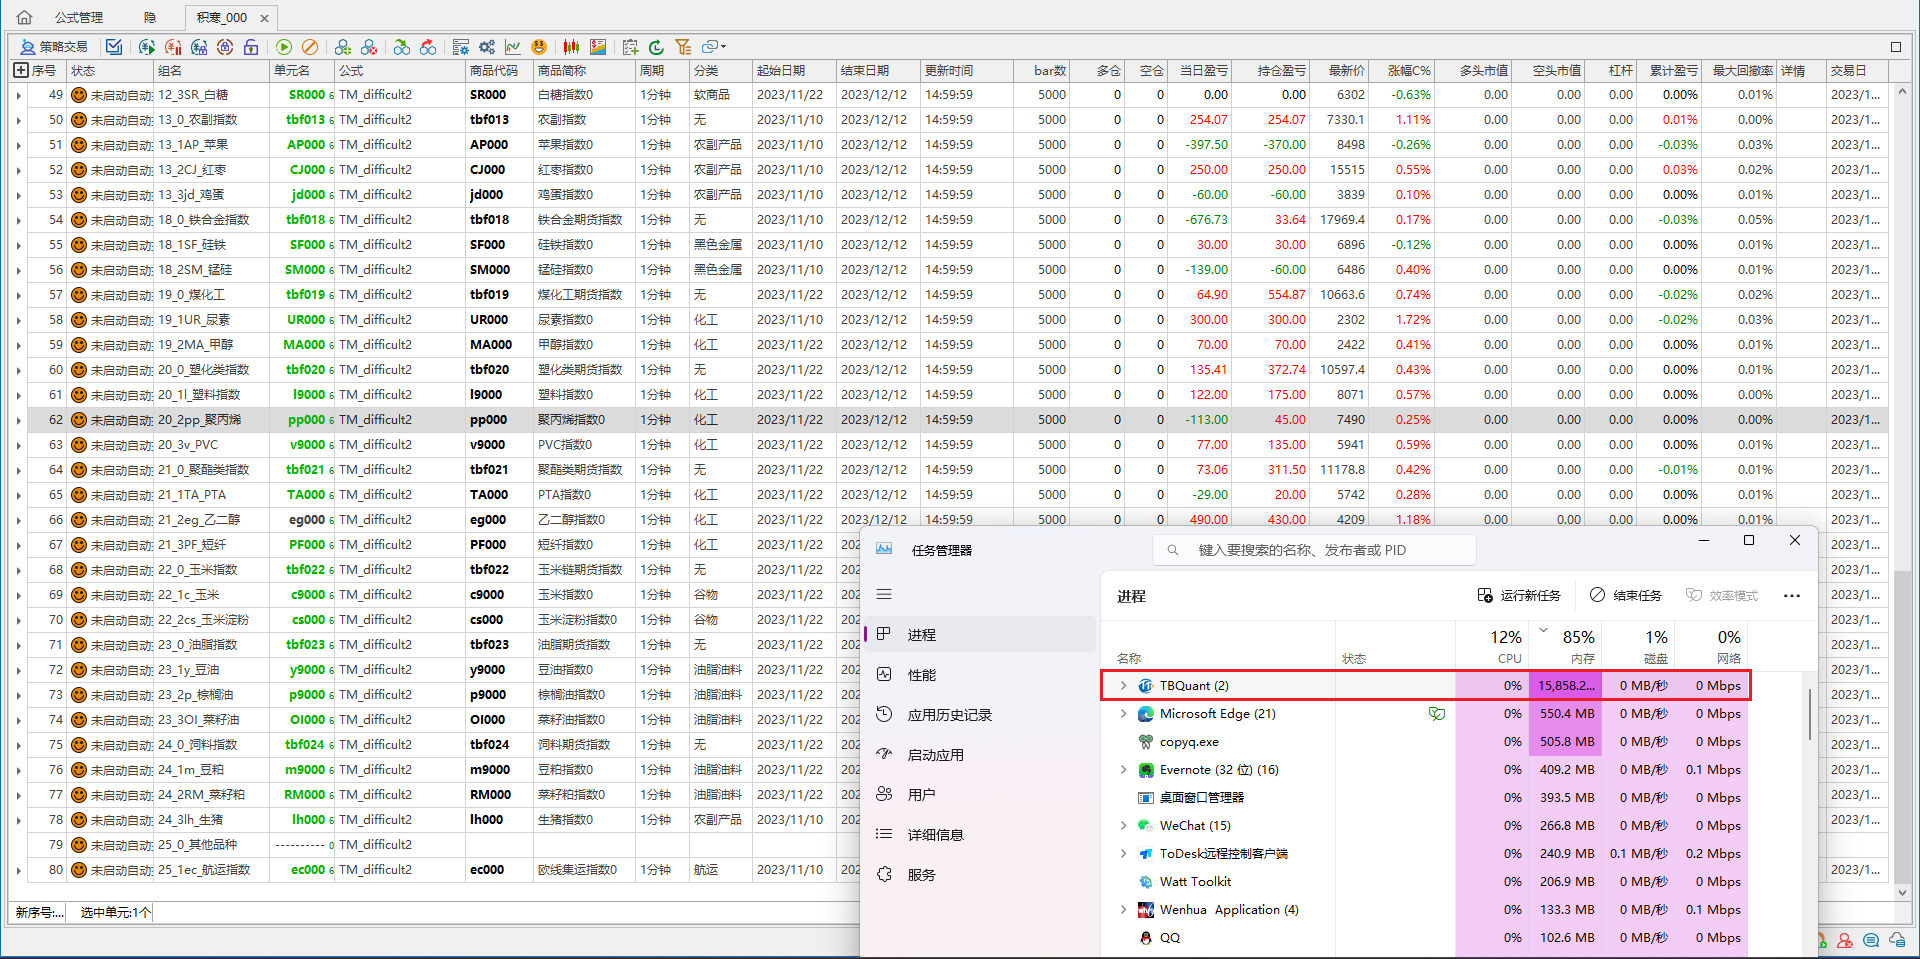Click the green play run icon
Viewport: 1920px width, 959px height.
(x=284, y=47)
